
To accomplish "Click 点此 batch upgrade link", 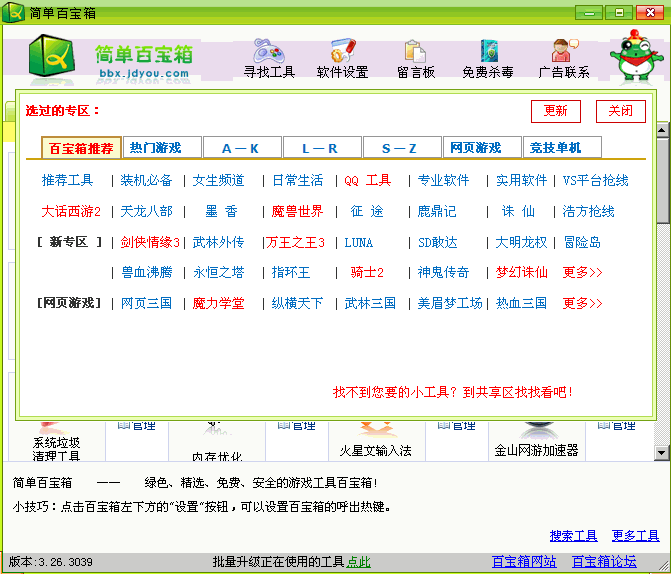I will tap(358, 562).
